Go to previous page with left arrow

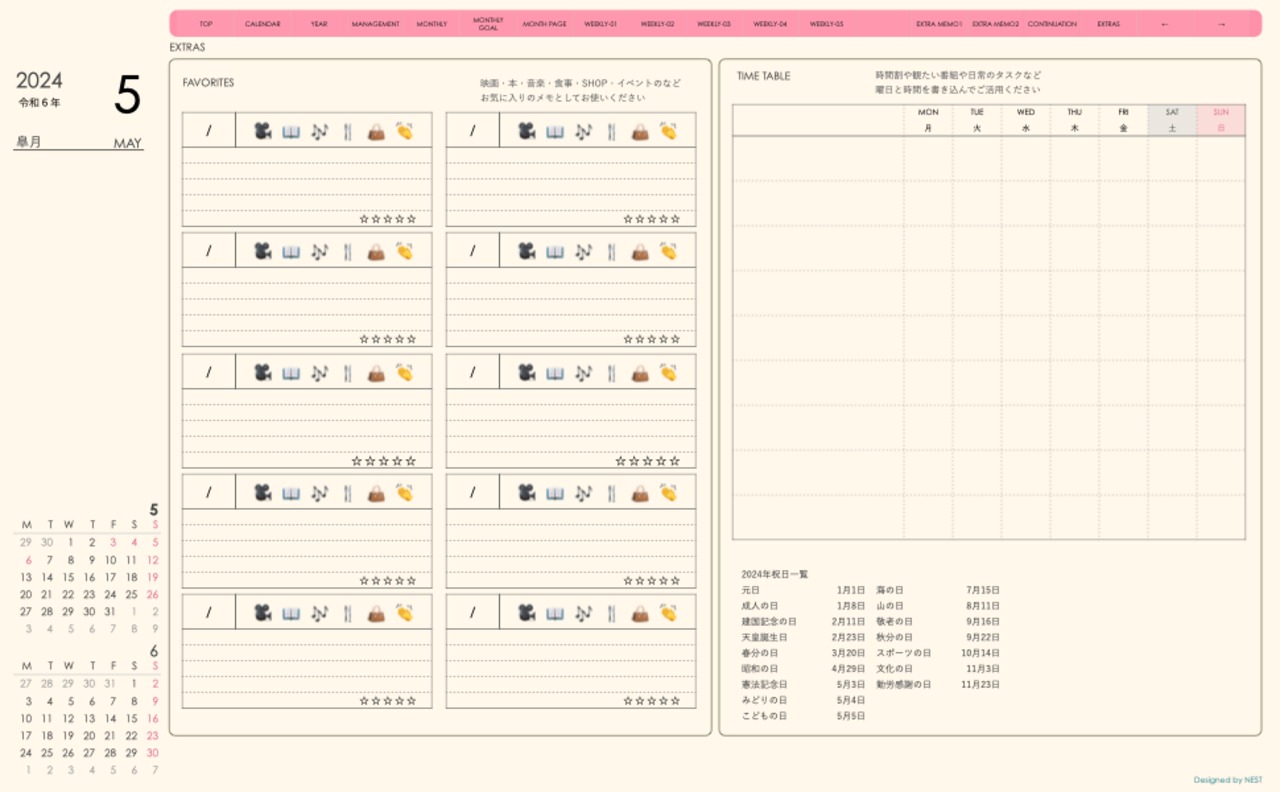click(x=1164, y=24)
